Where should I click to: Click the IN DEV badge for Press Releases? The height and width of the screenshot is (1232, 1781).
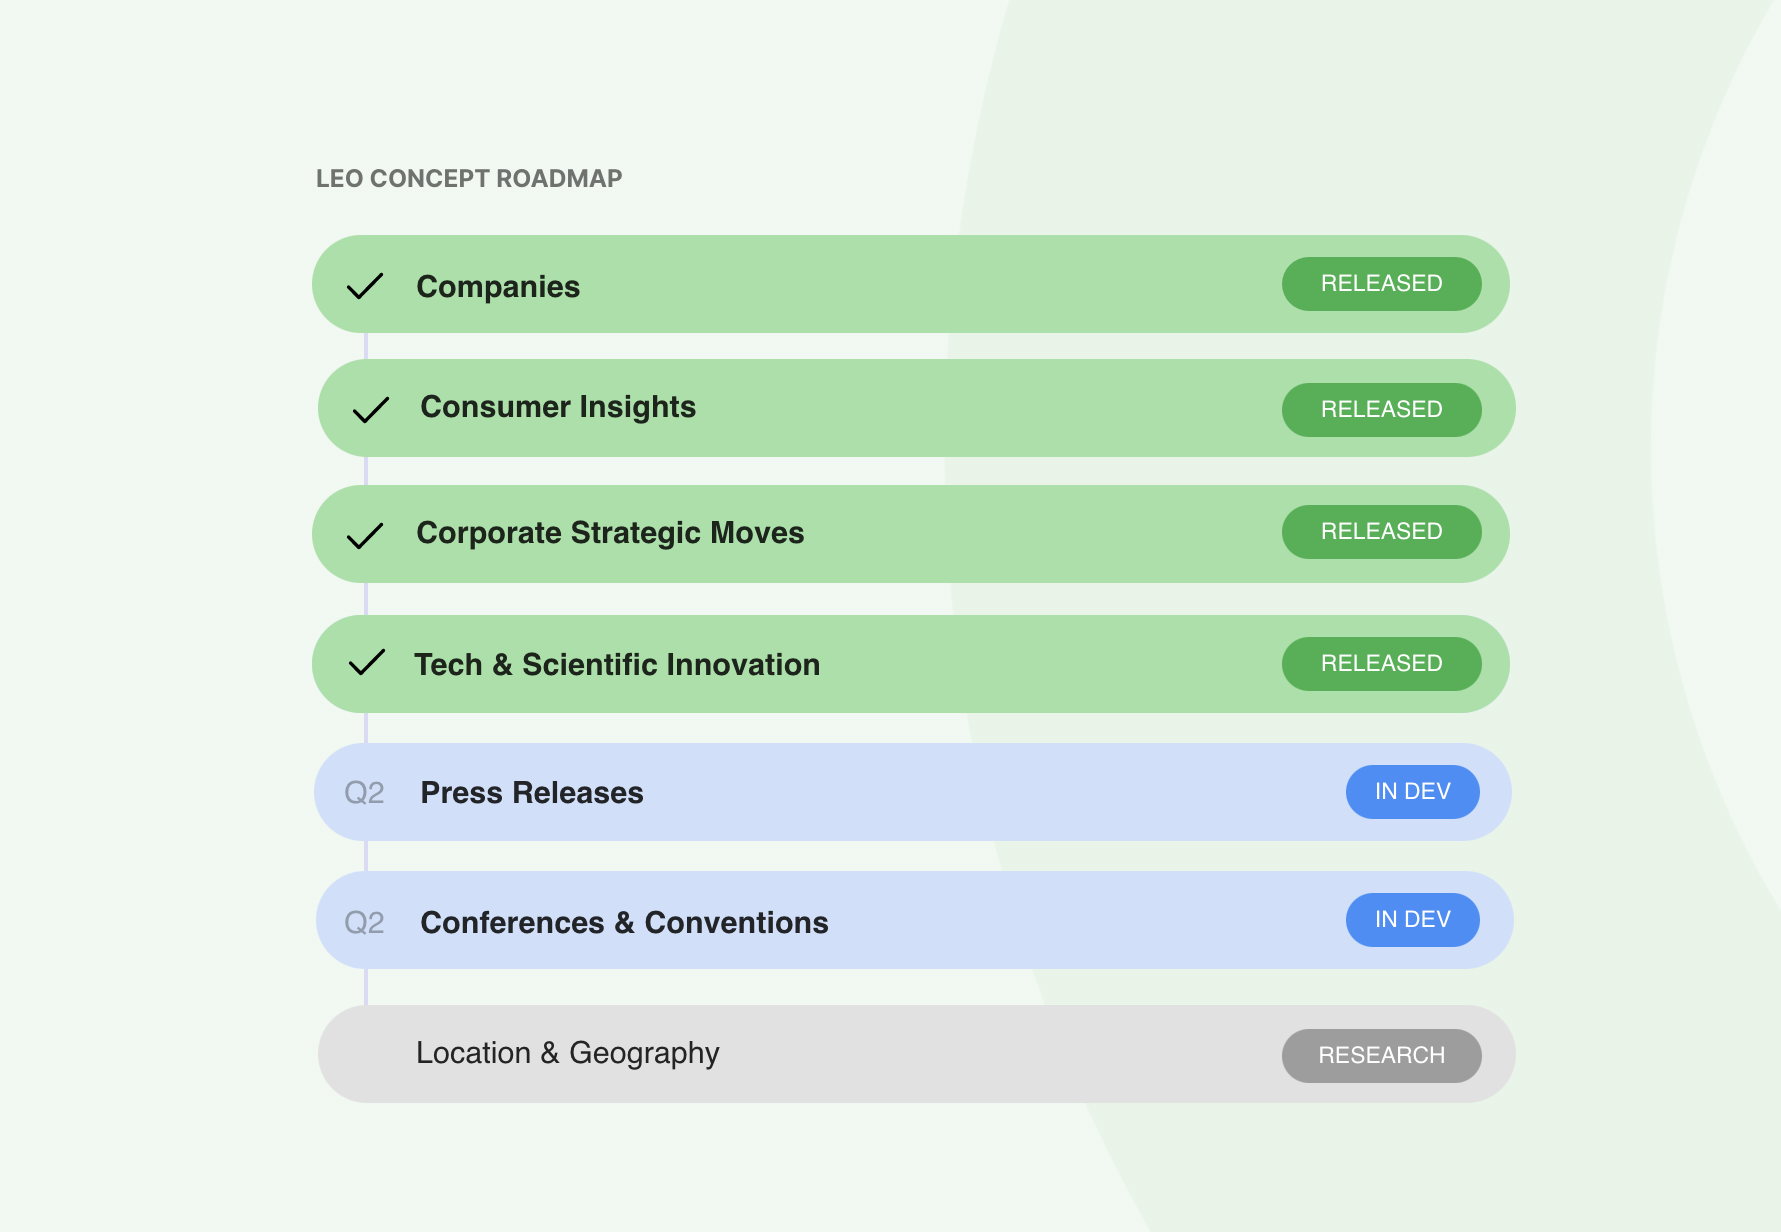[x=1412, y=792]
